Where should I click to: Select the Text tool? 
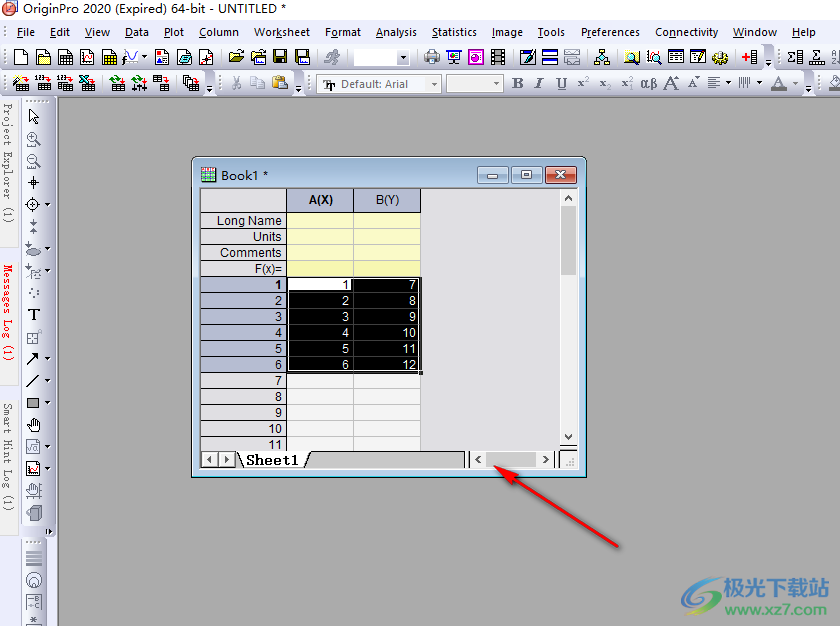[34, 314]
